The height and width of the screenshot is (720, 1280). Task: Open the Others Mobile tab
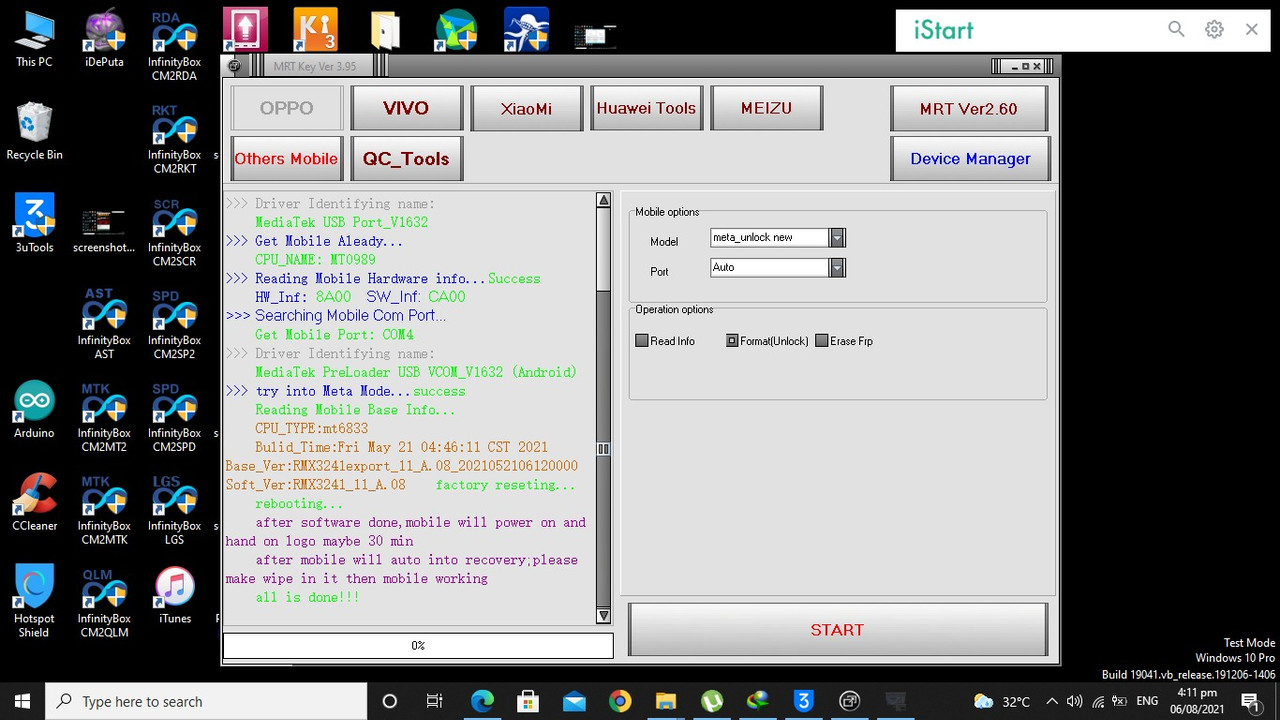[287, 158]
